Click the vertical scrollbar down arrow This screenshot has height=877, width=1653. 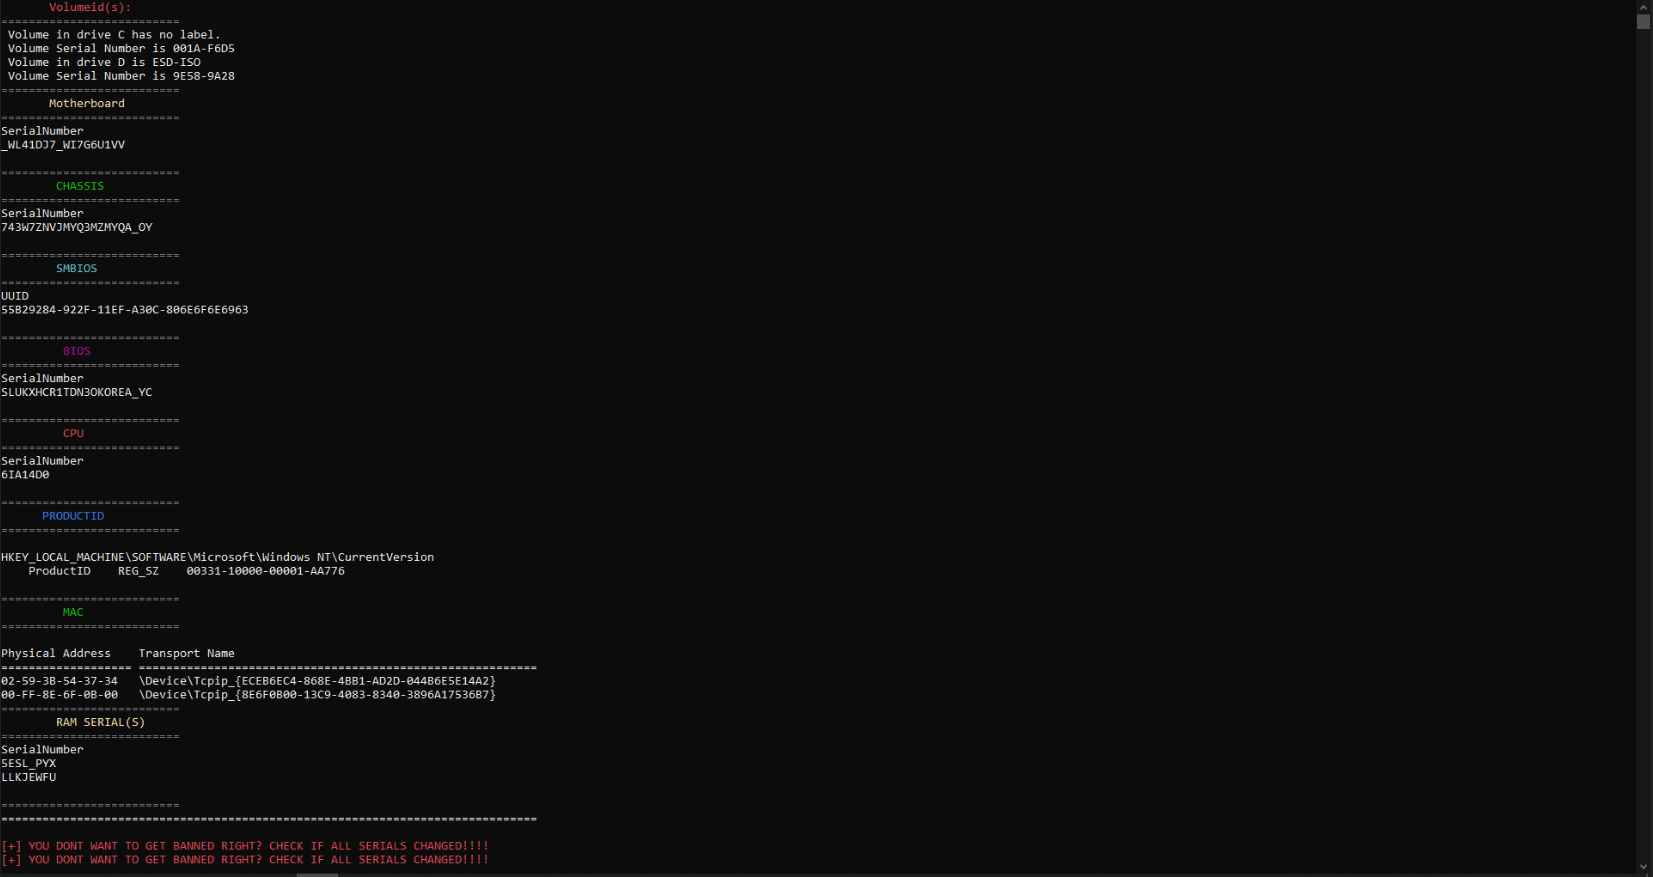pyautogui.click(x=1643, y=867)
